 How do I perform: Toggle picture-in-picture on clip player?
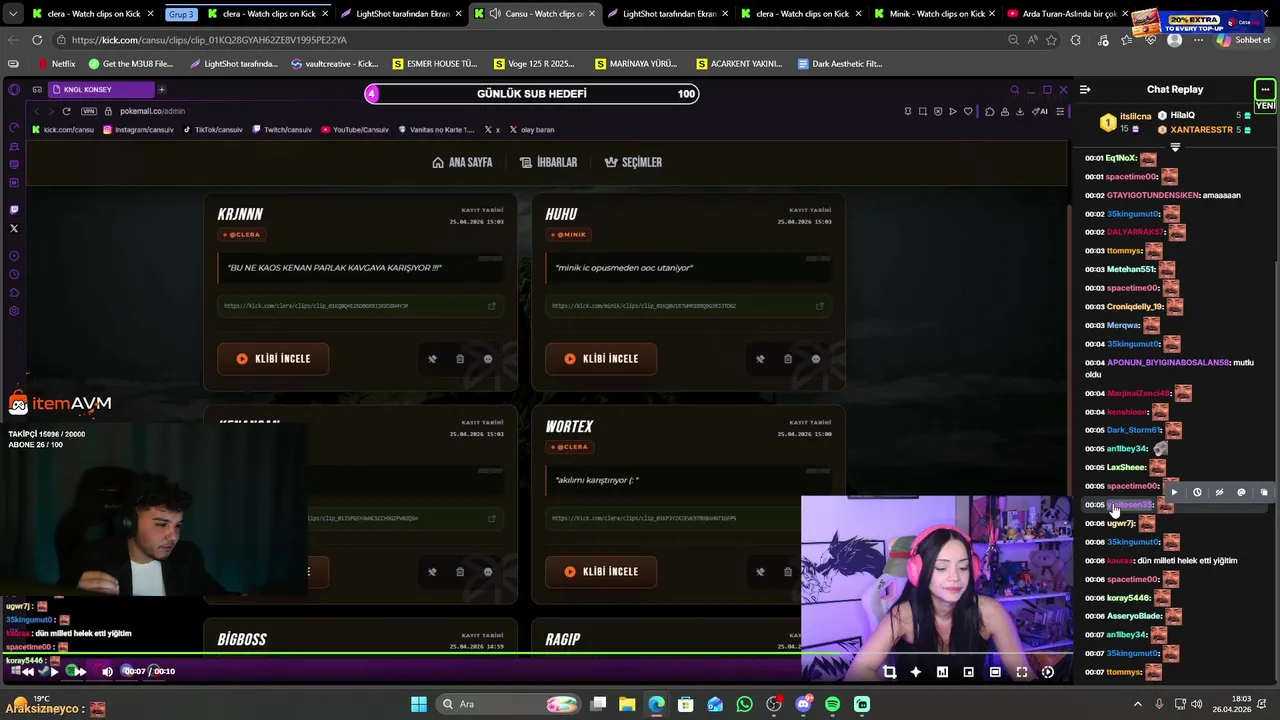[x=968, y=672]
